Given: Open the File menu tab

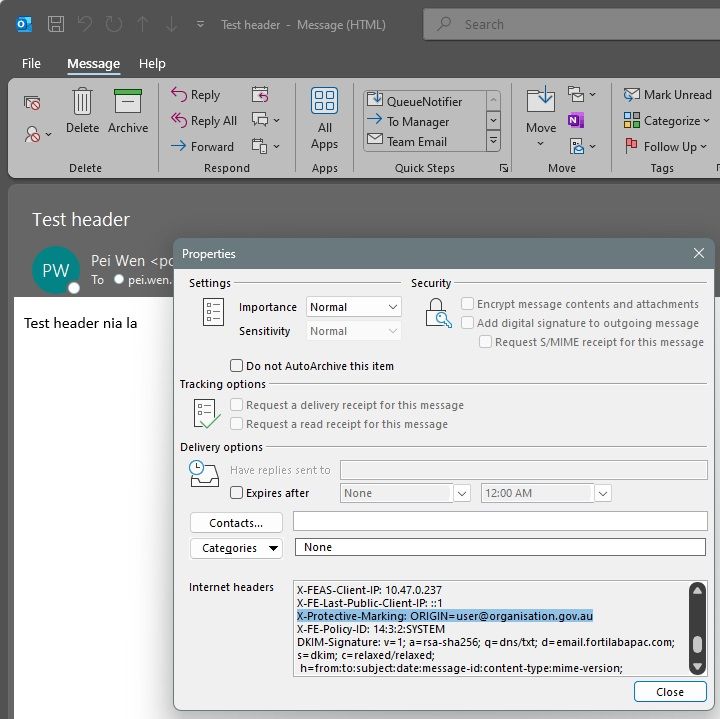Looking at the screenshot, I should pyautogui.click(x=31, y=63).
